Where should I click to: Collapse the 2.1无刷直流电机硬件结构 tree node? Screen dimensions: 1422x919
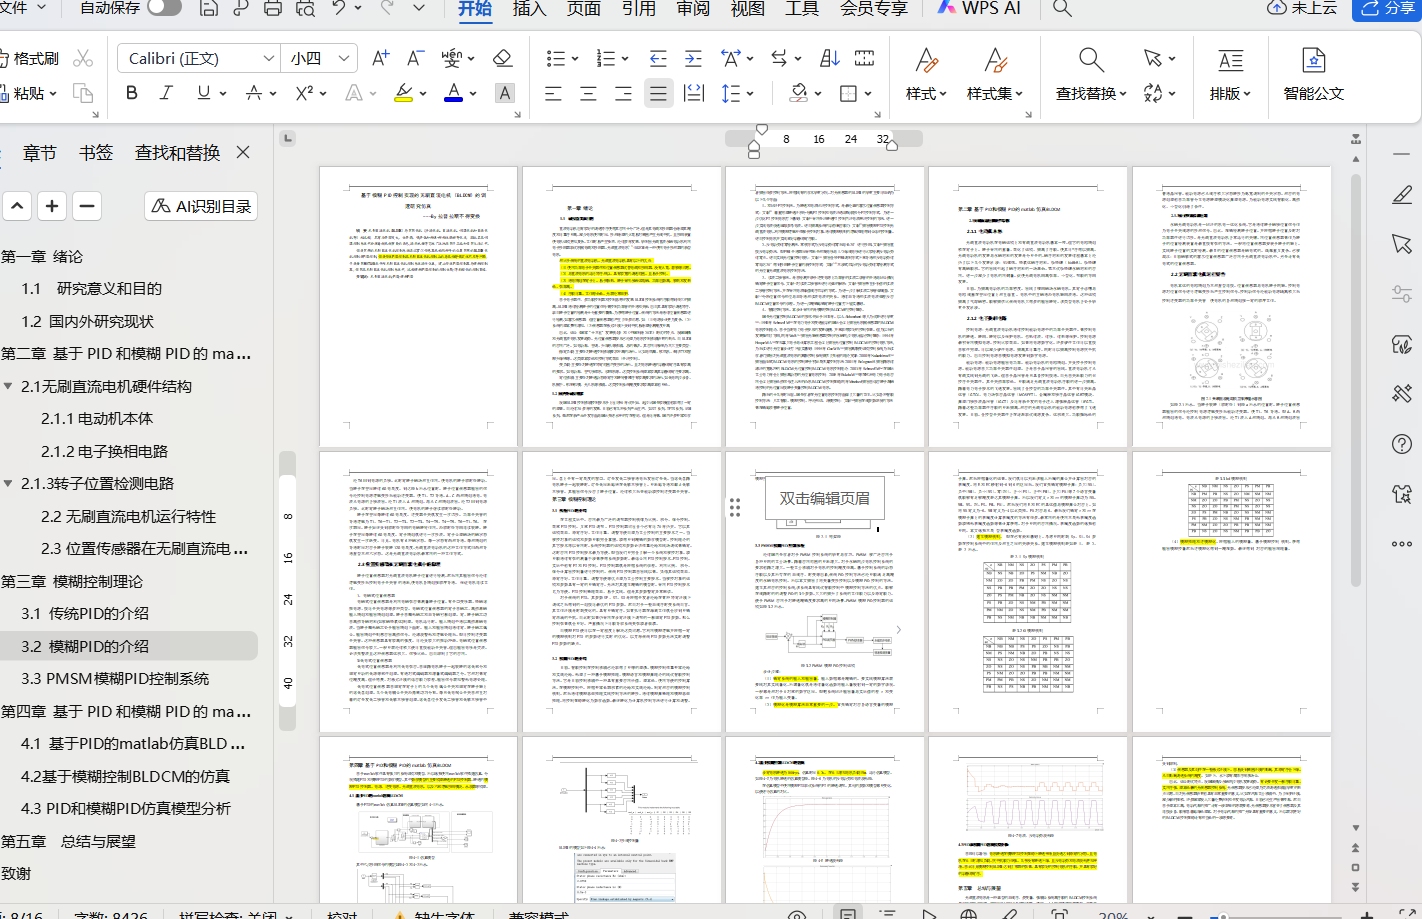pos(8,386)
